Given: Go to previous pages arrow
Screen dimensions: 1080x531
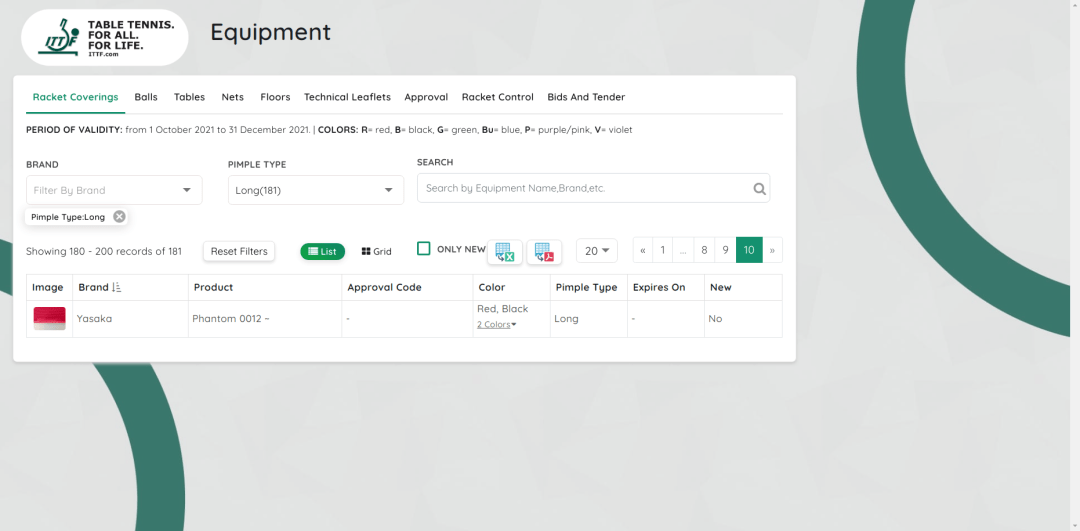Looking at the screenshot, I should [643, 251].
